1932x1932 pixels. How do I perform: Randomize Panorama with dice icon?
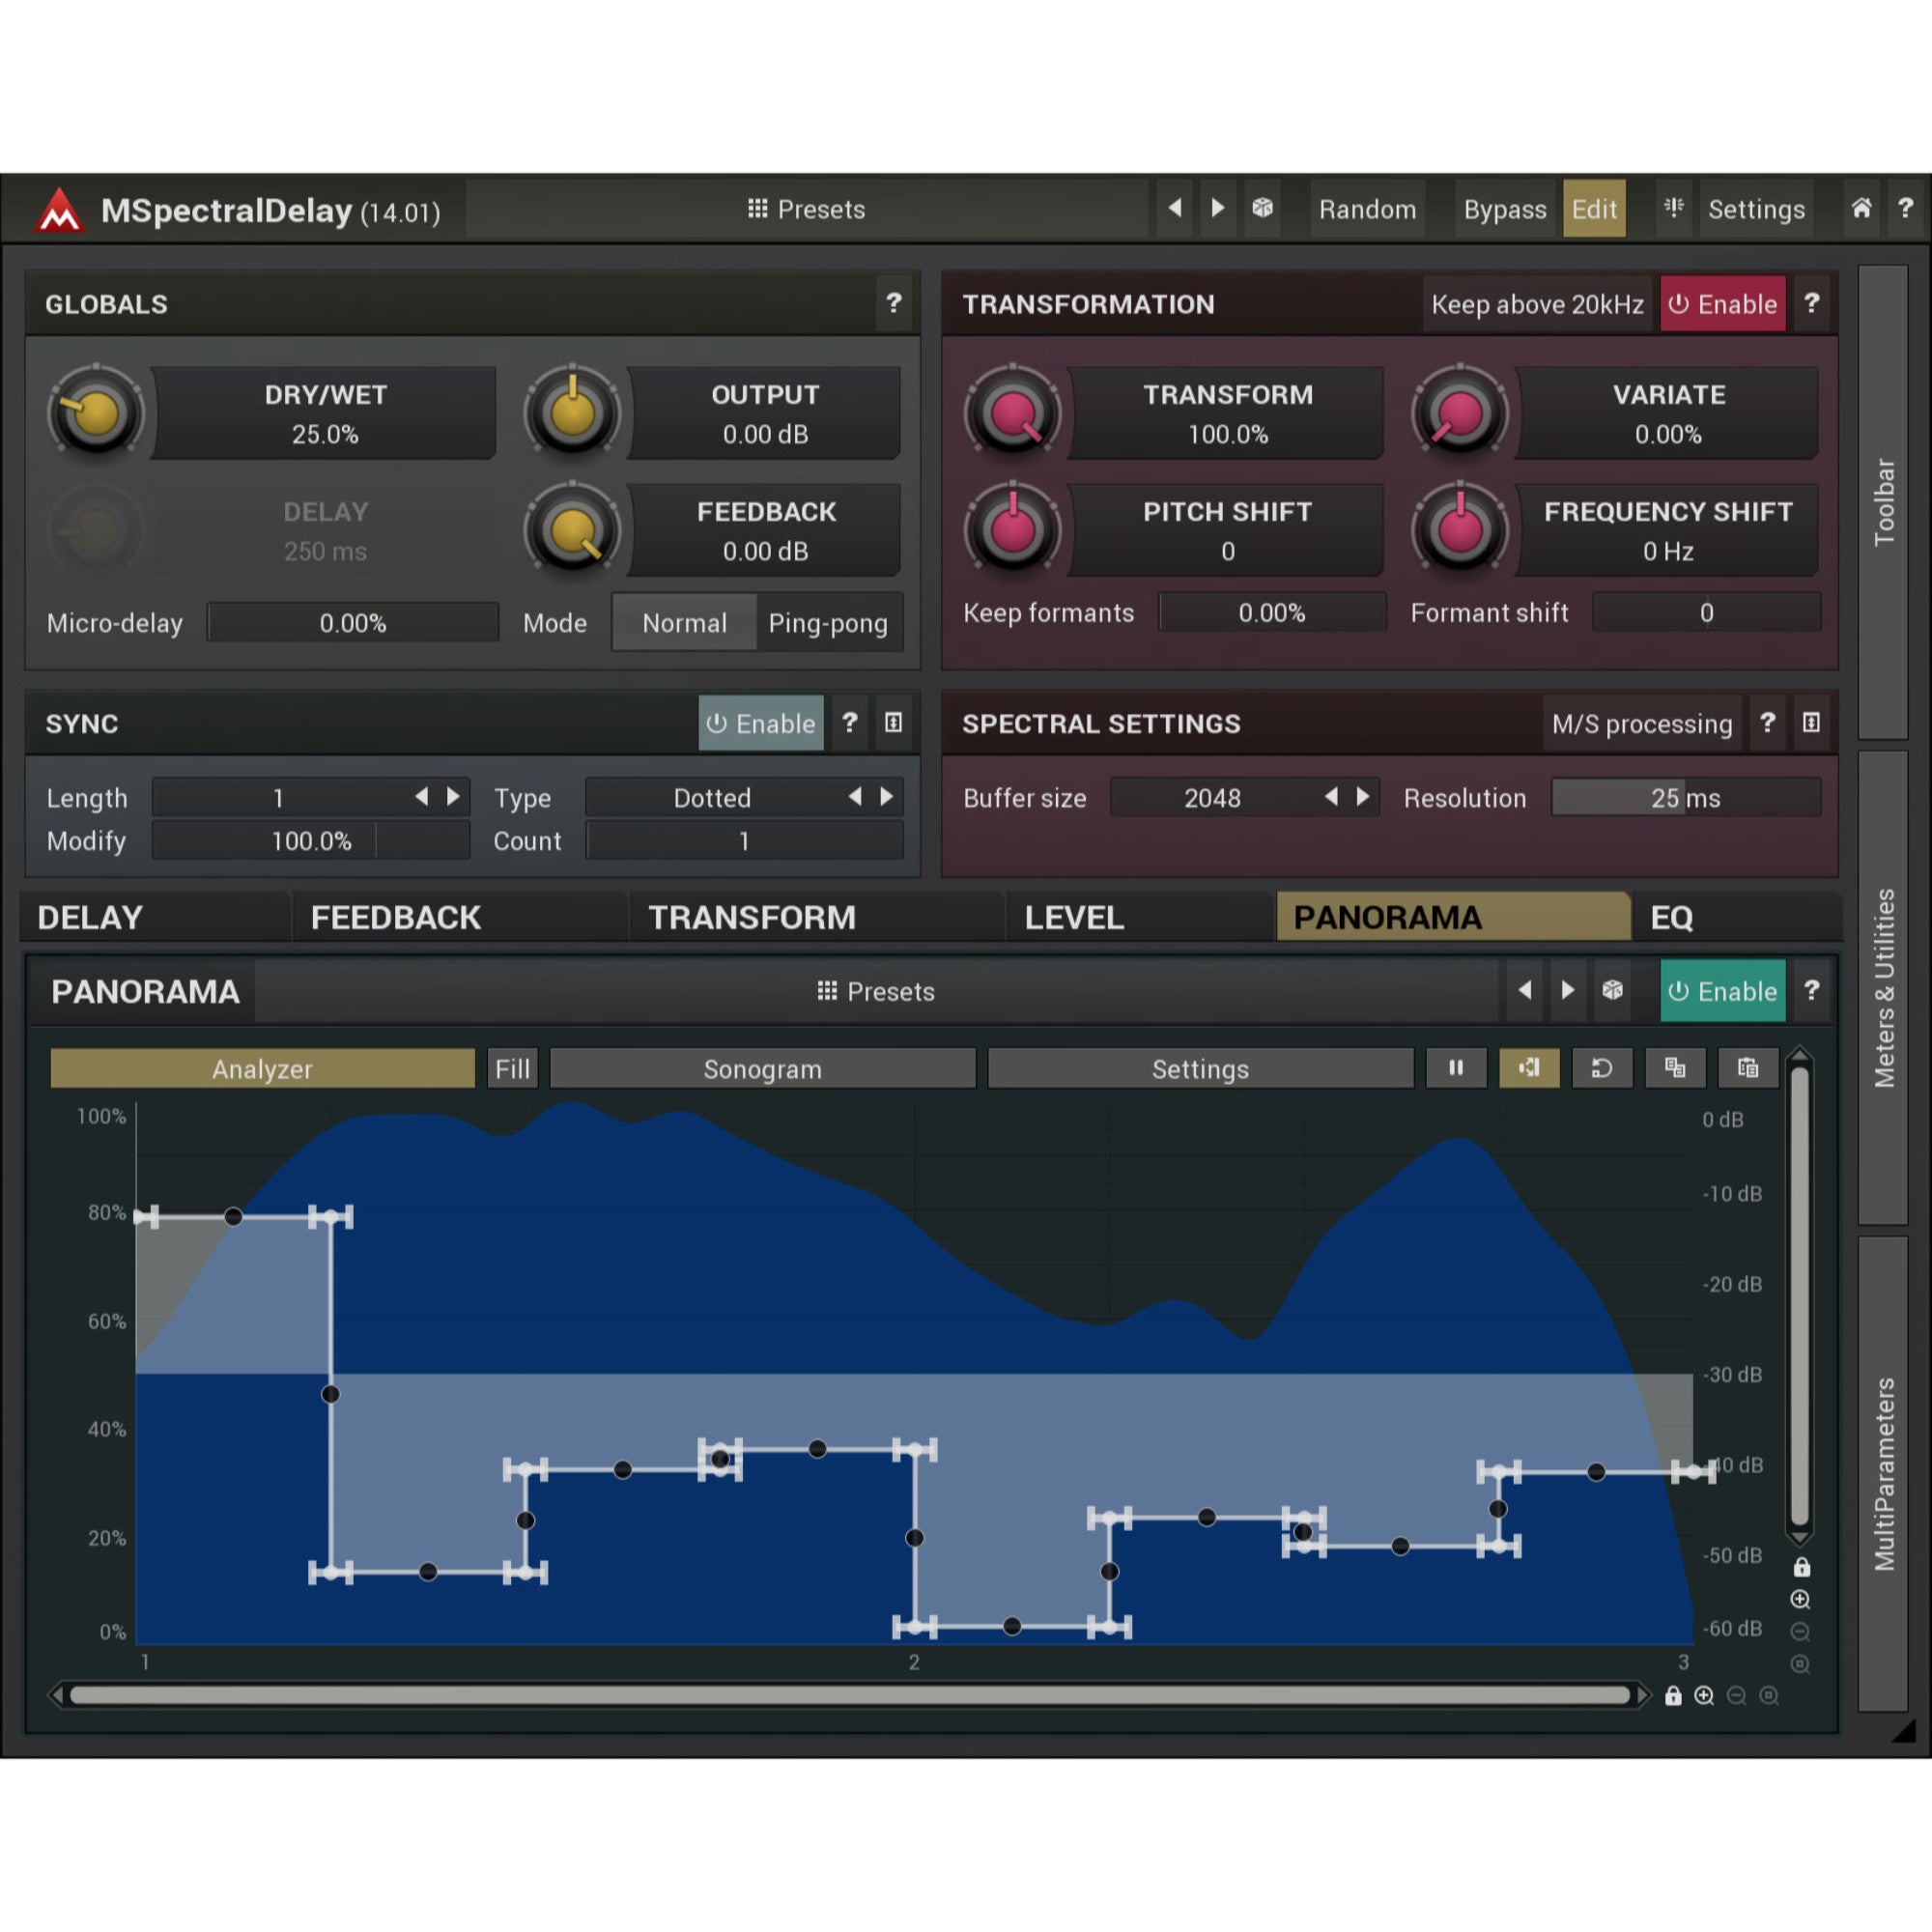pos(1612,990)
